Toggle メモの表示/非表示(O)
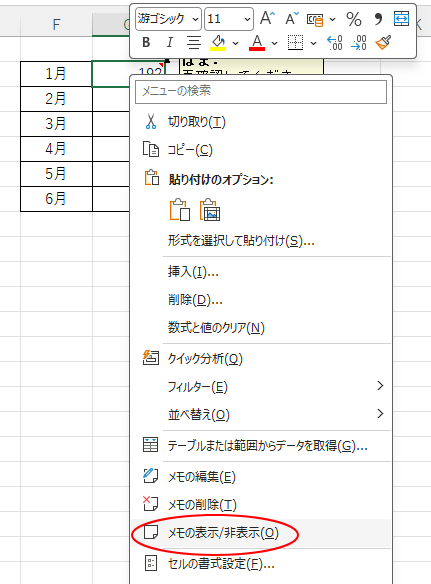Viewport: 431px width, 584px height. [x=261, y=533]
